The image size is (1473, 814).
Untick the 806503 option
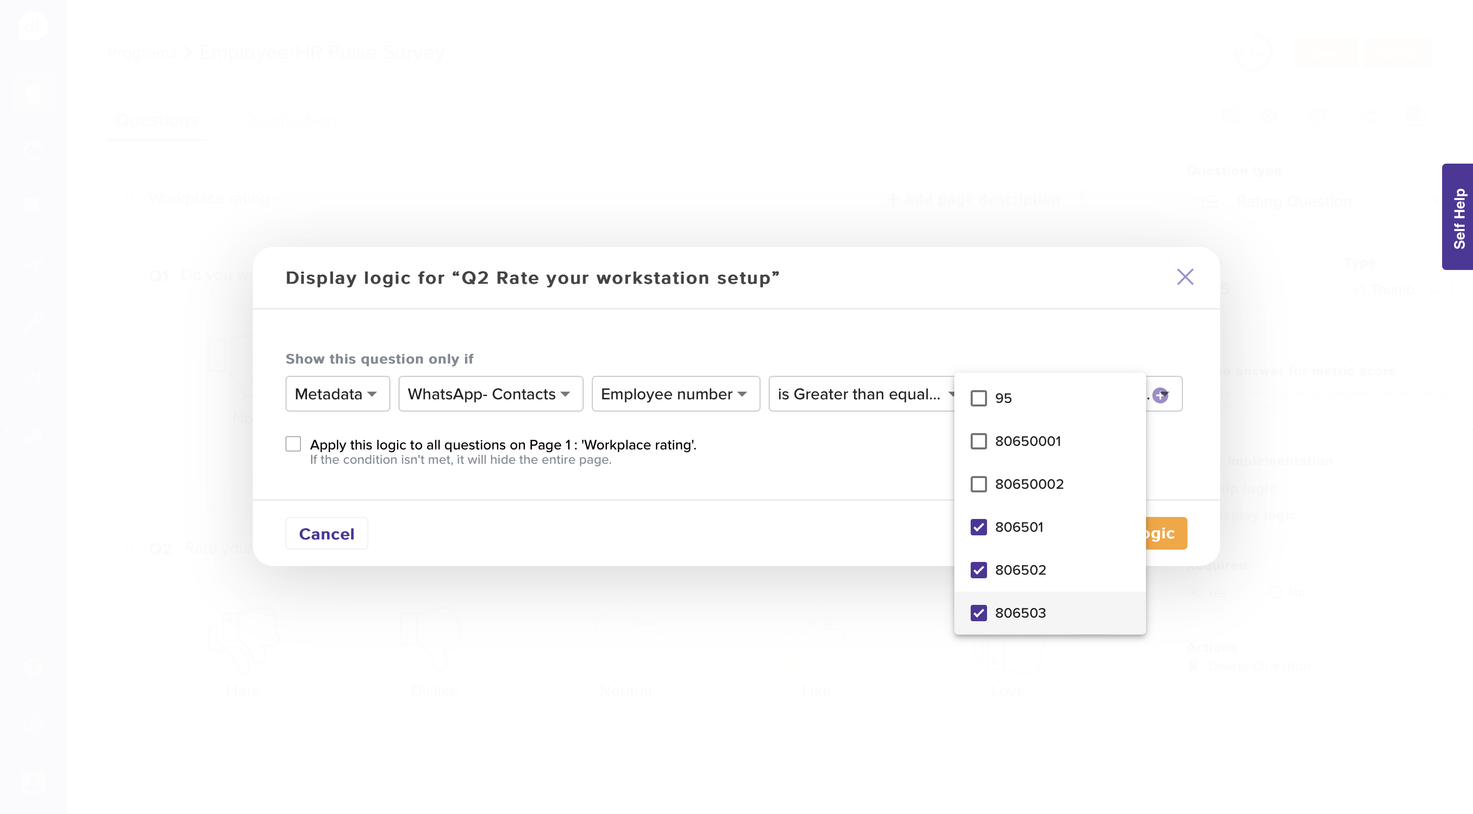(x=979, y=613)
